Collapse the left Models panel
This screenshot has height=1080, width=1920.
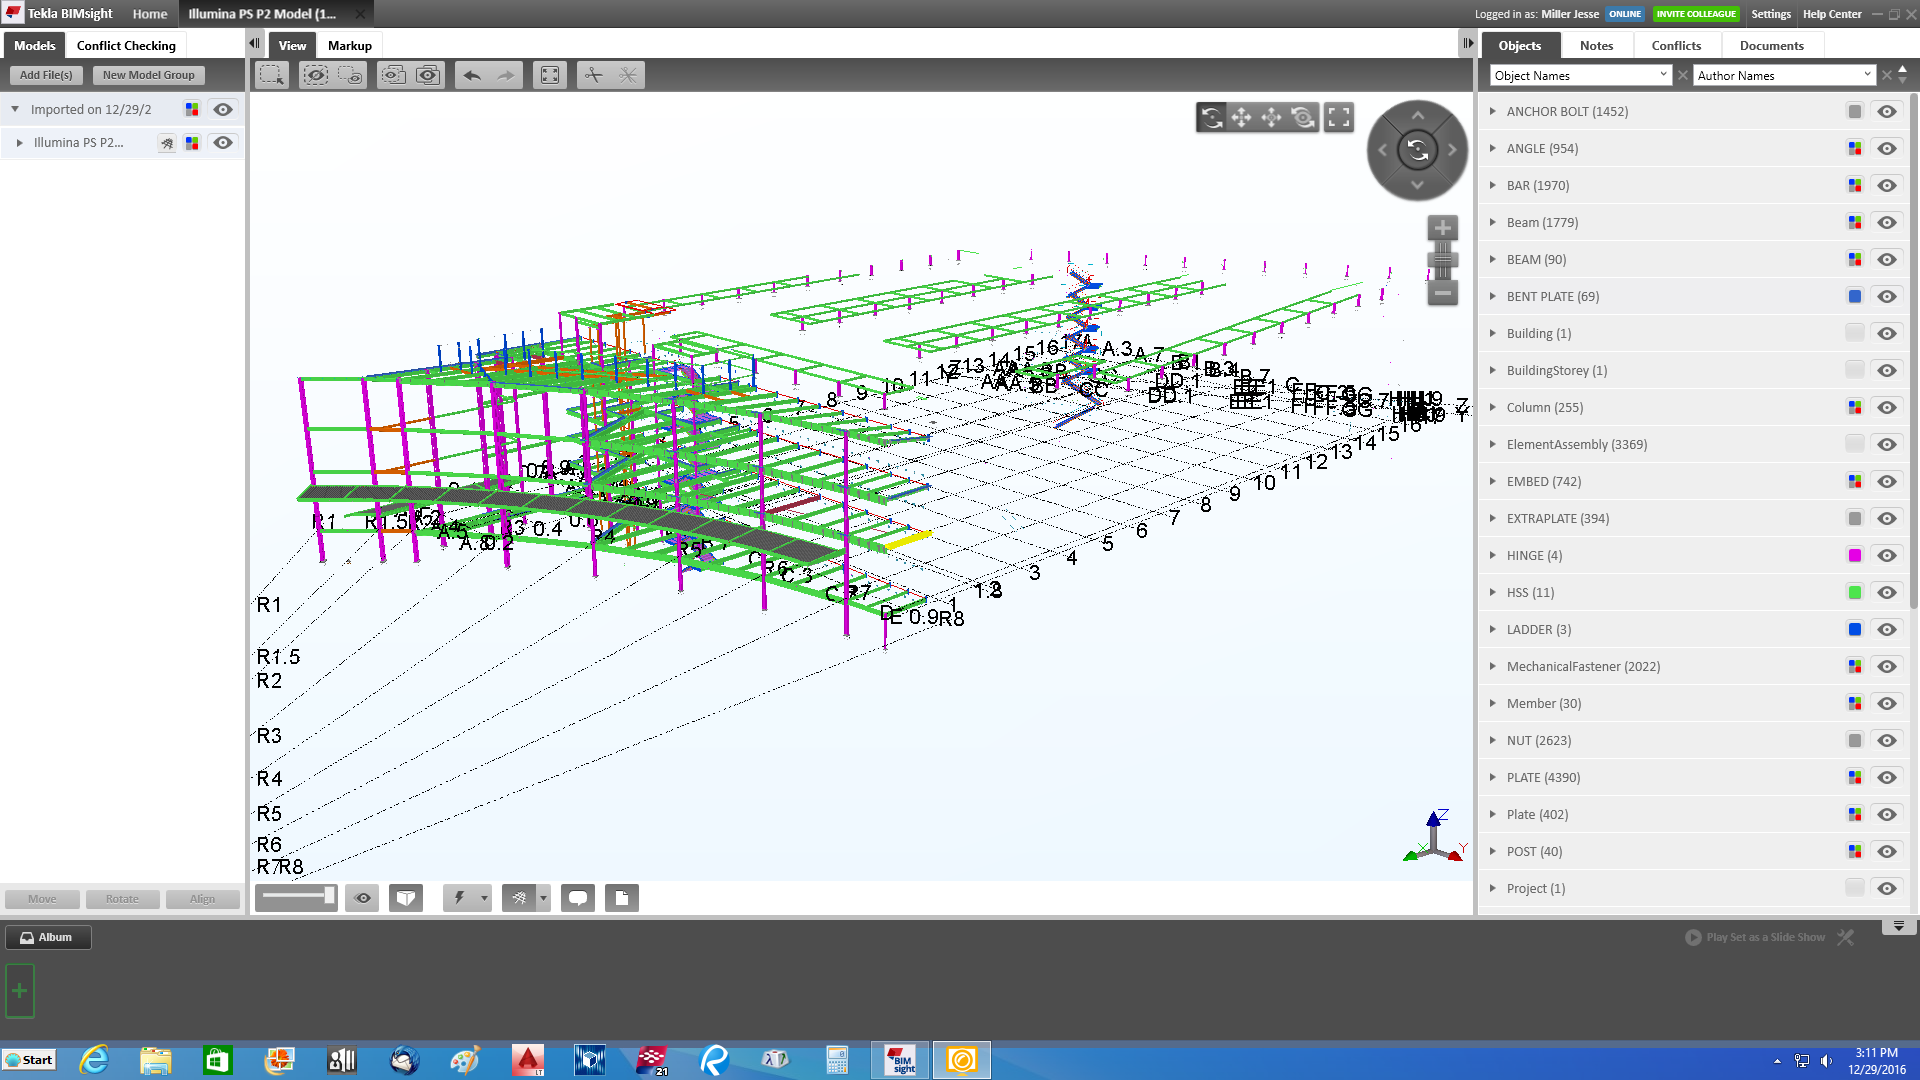coord(254,44)
